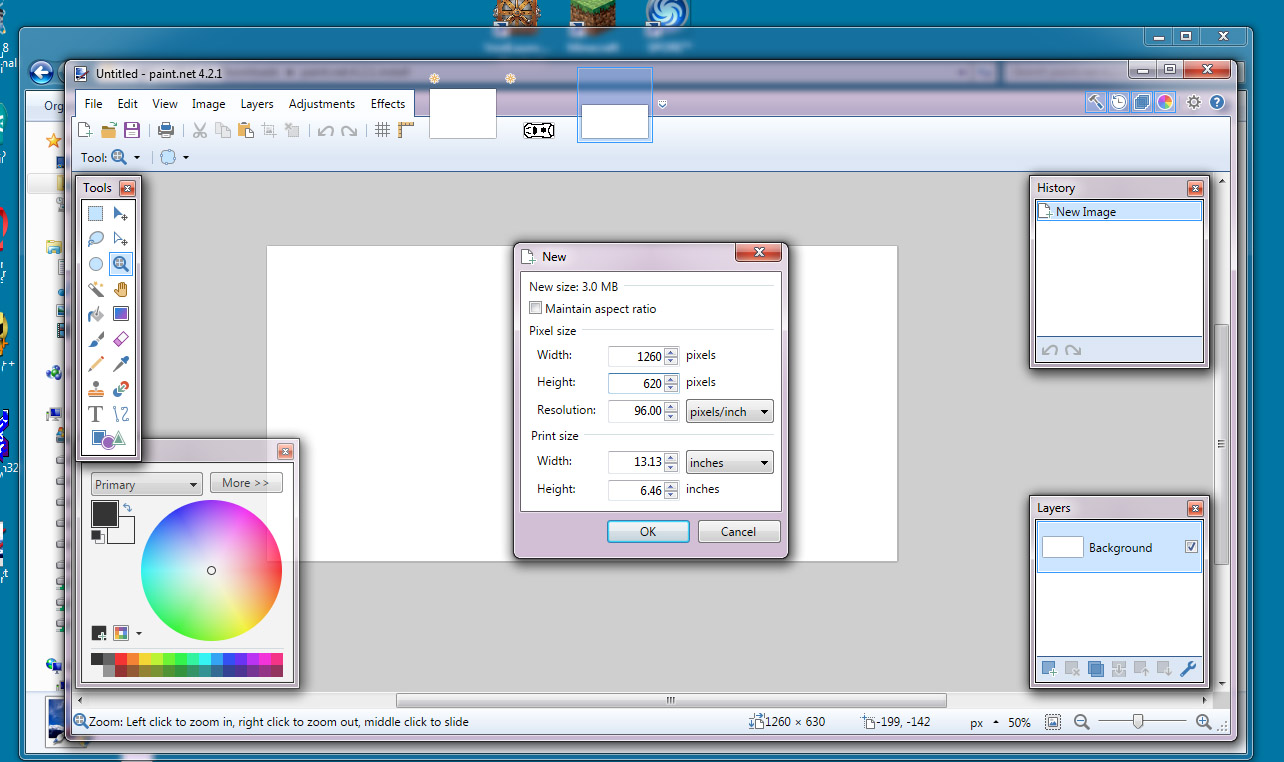1284x762 pixels.
Task: Open the palette options dropdown arrow
Action: point(138,633)
